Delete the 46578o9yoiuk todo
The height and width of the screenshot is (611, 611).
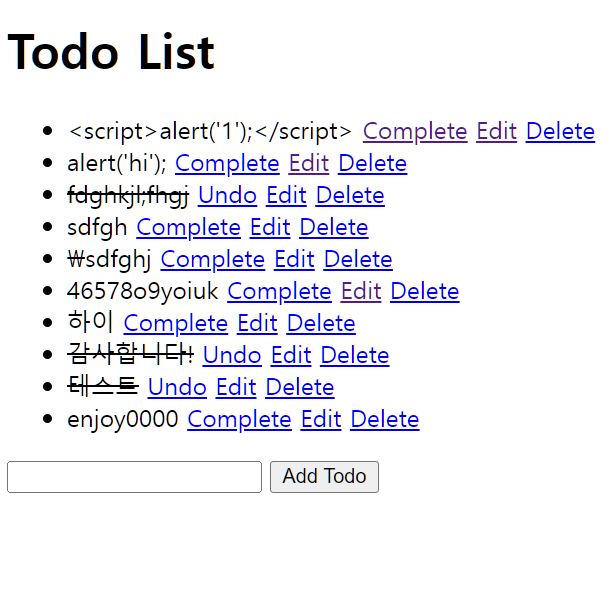pyautogui.click(x=425, y=292)
